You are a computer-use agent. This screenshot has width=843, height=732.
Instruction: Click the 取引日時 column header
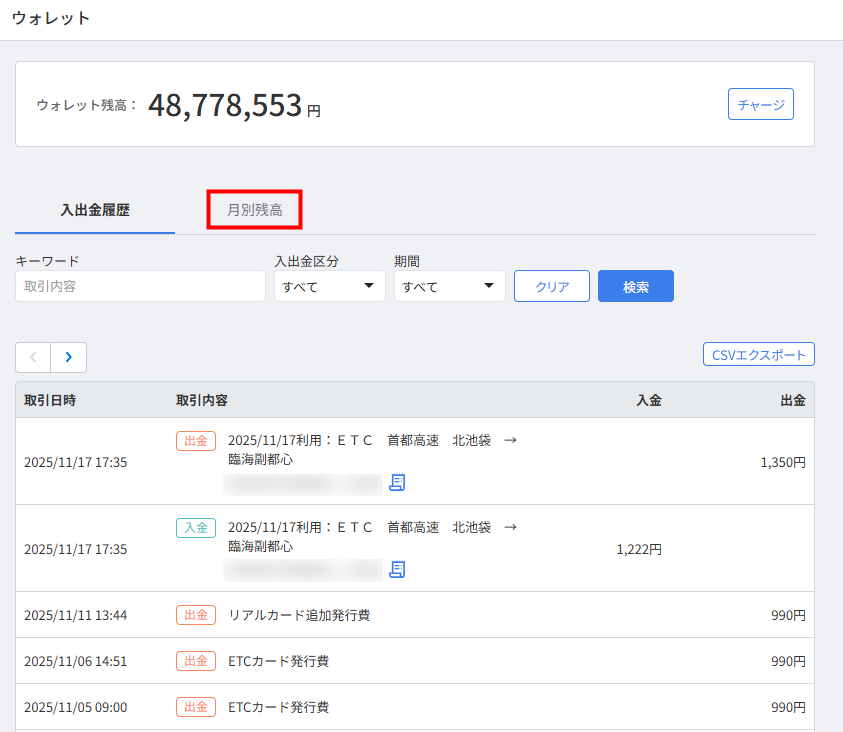(50, 400)
